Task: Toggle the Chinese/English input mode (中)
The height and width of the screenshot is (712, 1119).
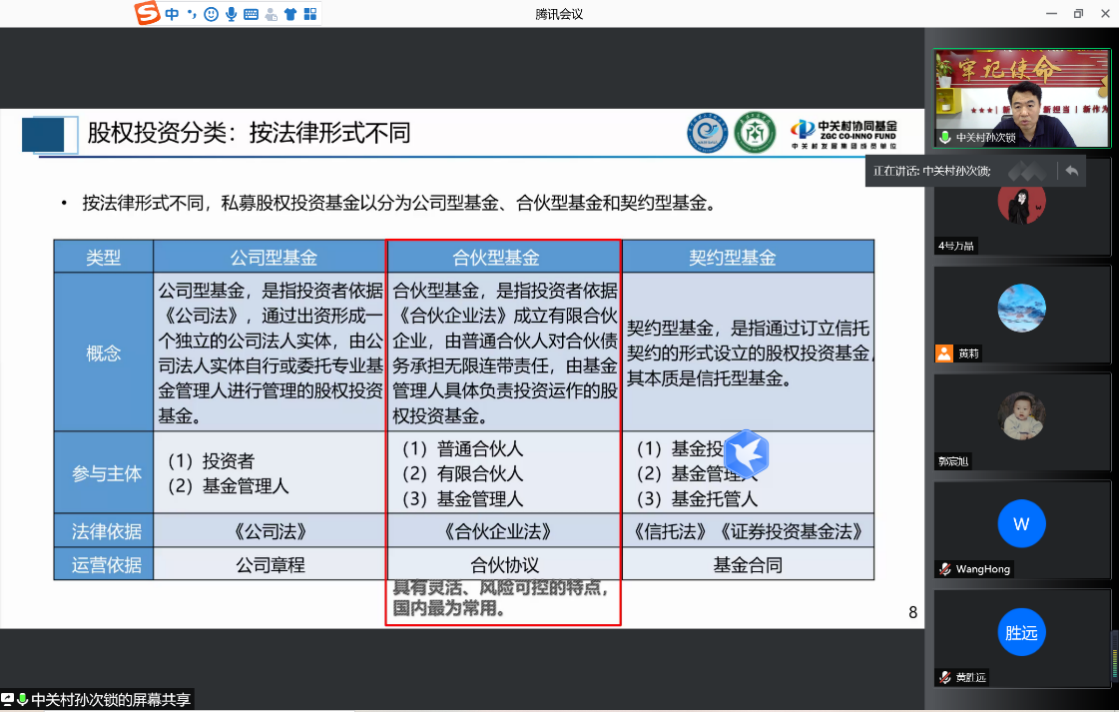Action: coord(173,14)
